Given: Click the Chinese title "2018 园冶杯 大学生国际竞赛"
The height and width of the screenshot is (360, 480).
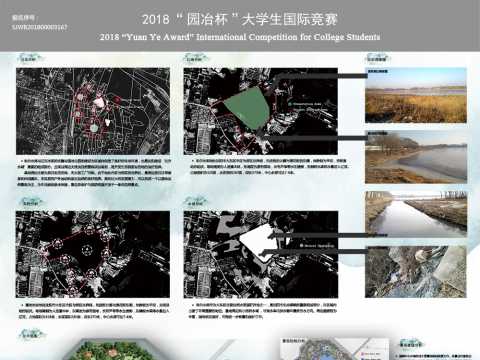Looking at the screenshot, I should [240, 19].
